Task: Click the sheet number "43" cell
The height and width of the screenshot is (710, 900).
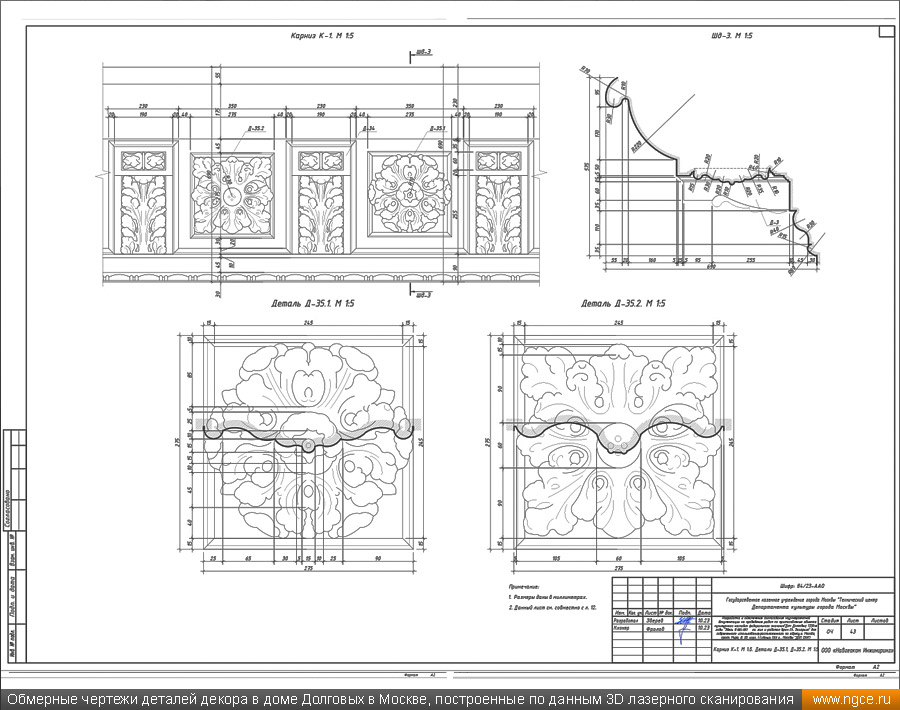Action: click(852, 632)
